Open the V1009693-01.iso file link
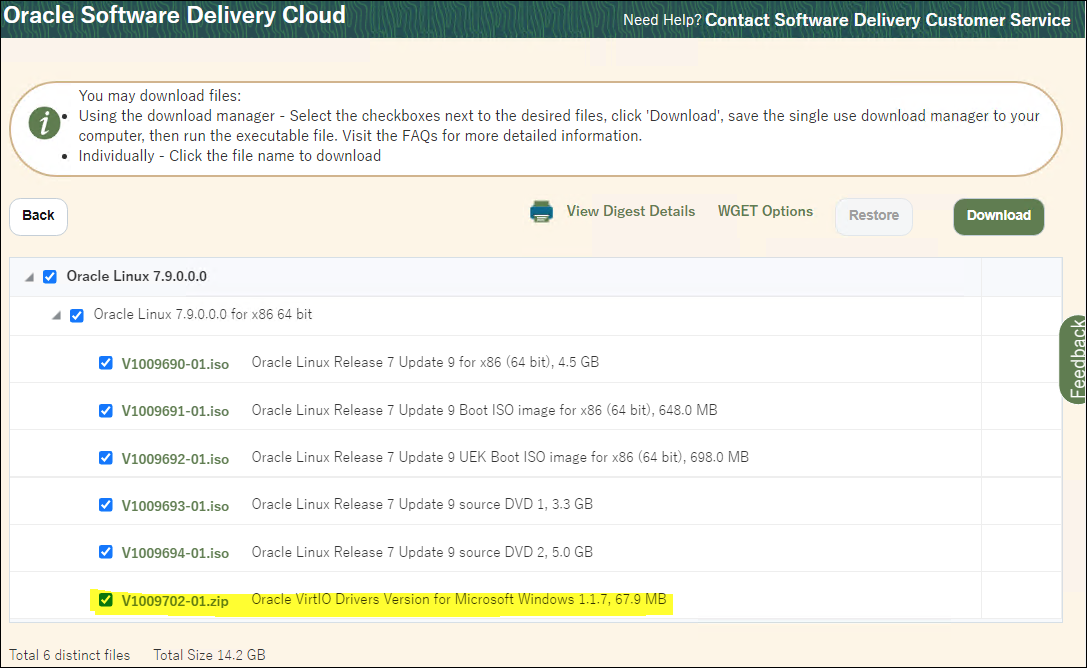1087x668 pixels. click(x=175, y=506)
